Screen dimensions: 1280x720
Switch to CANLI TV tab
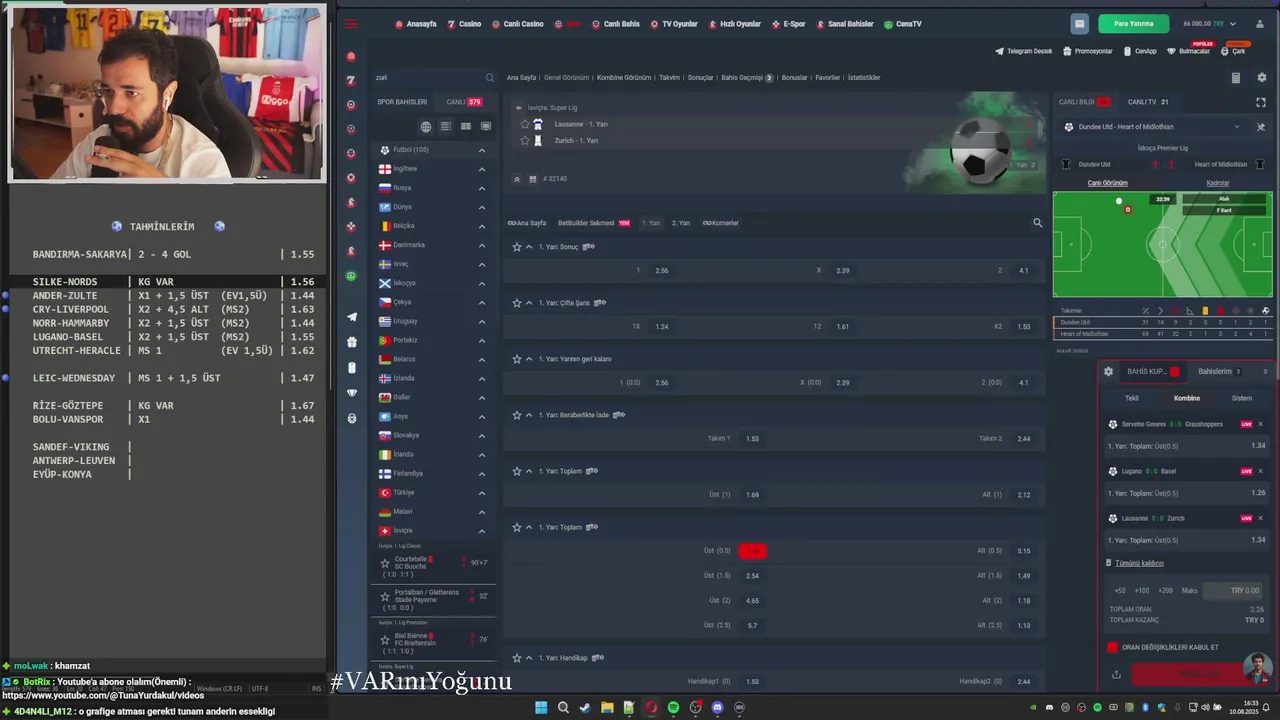pos(1148,102)
